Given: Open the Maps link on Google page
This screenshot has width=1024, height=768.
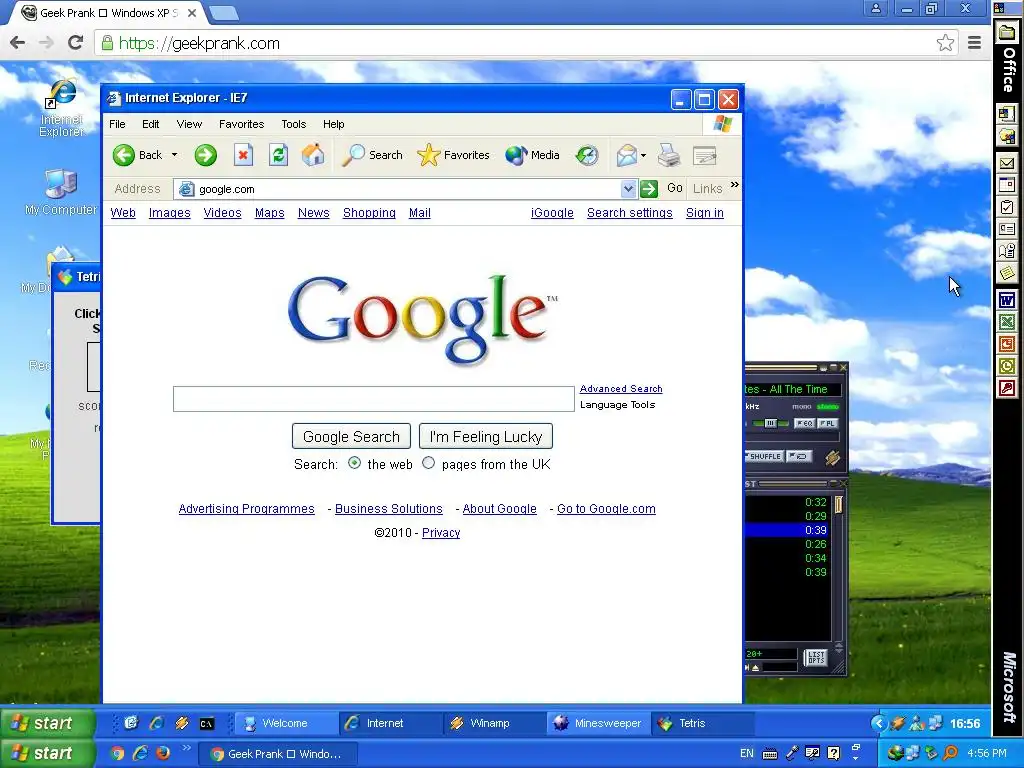Looking at the screenshot, I should (x=270, y=213).
